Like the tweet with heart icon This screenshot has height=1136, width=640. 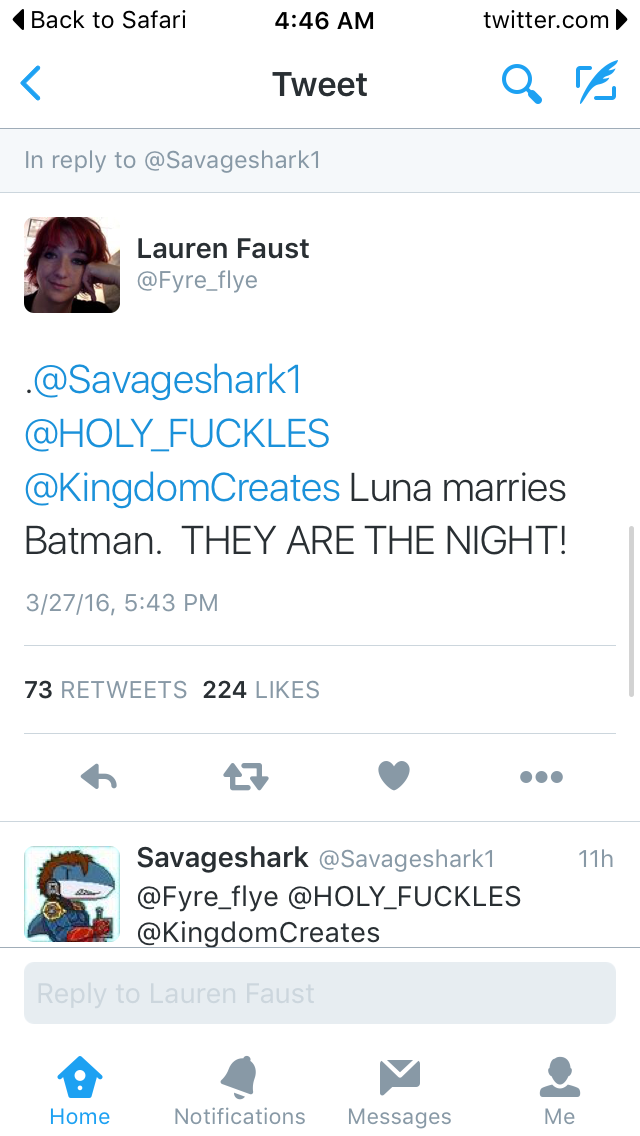coord(394,776)
